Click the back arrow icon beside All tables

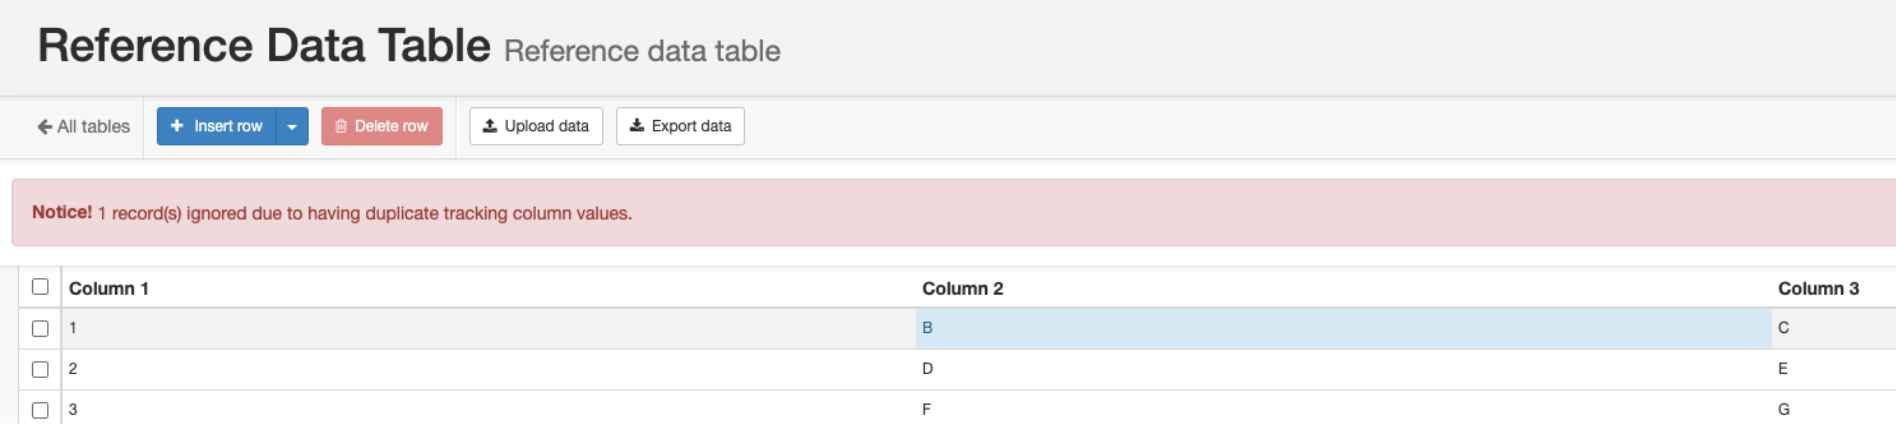pos(44,127)
